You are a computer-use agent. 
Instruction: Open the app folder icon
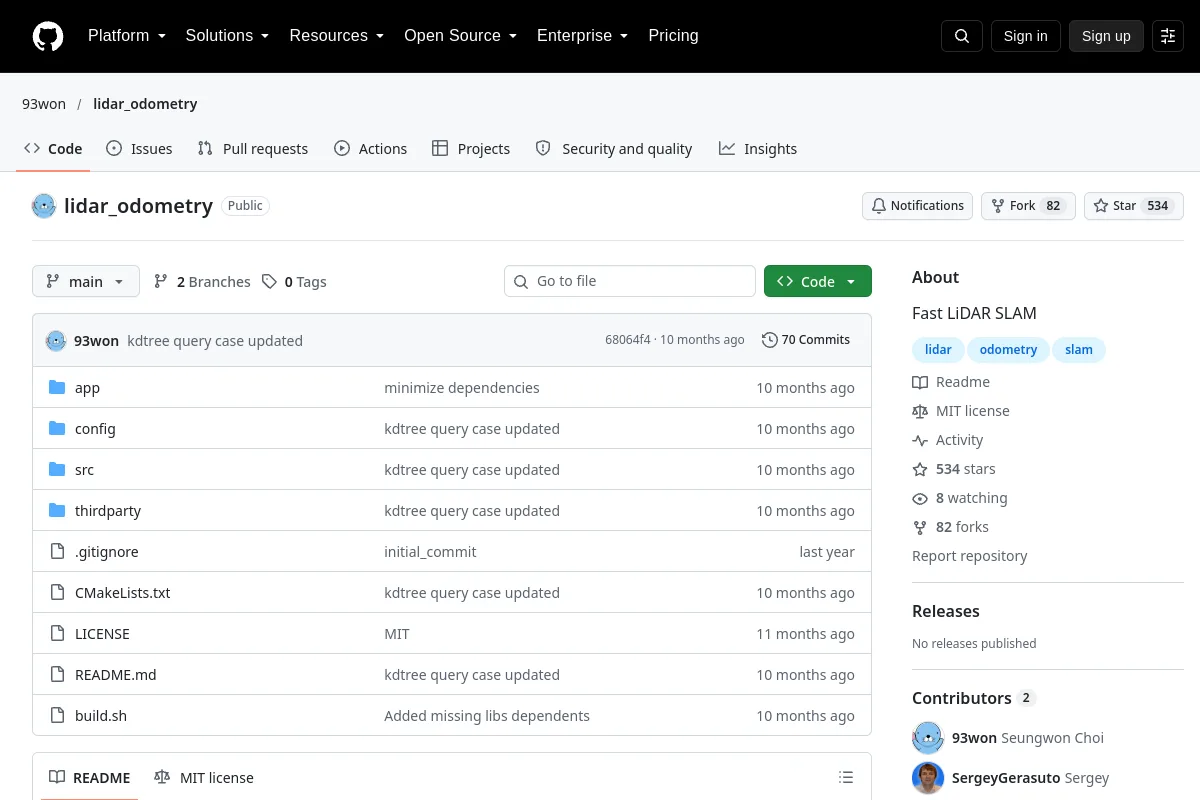[x=57, y=388]
